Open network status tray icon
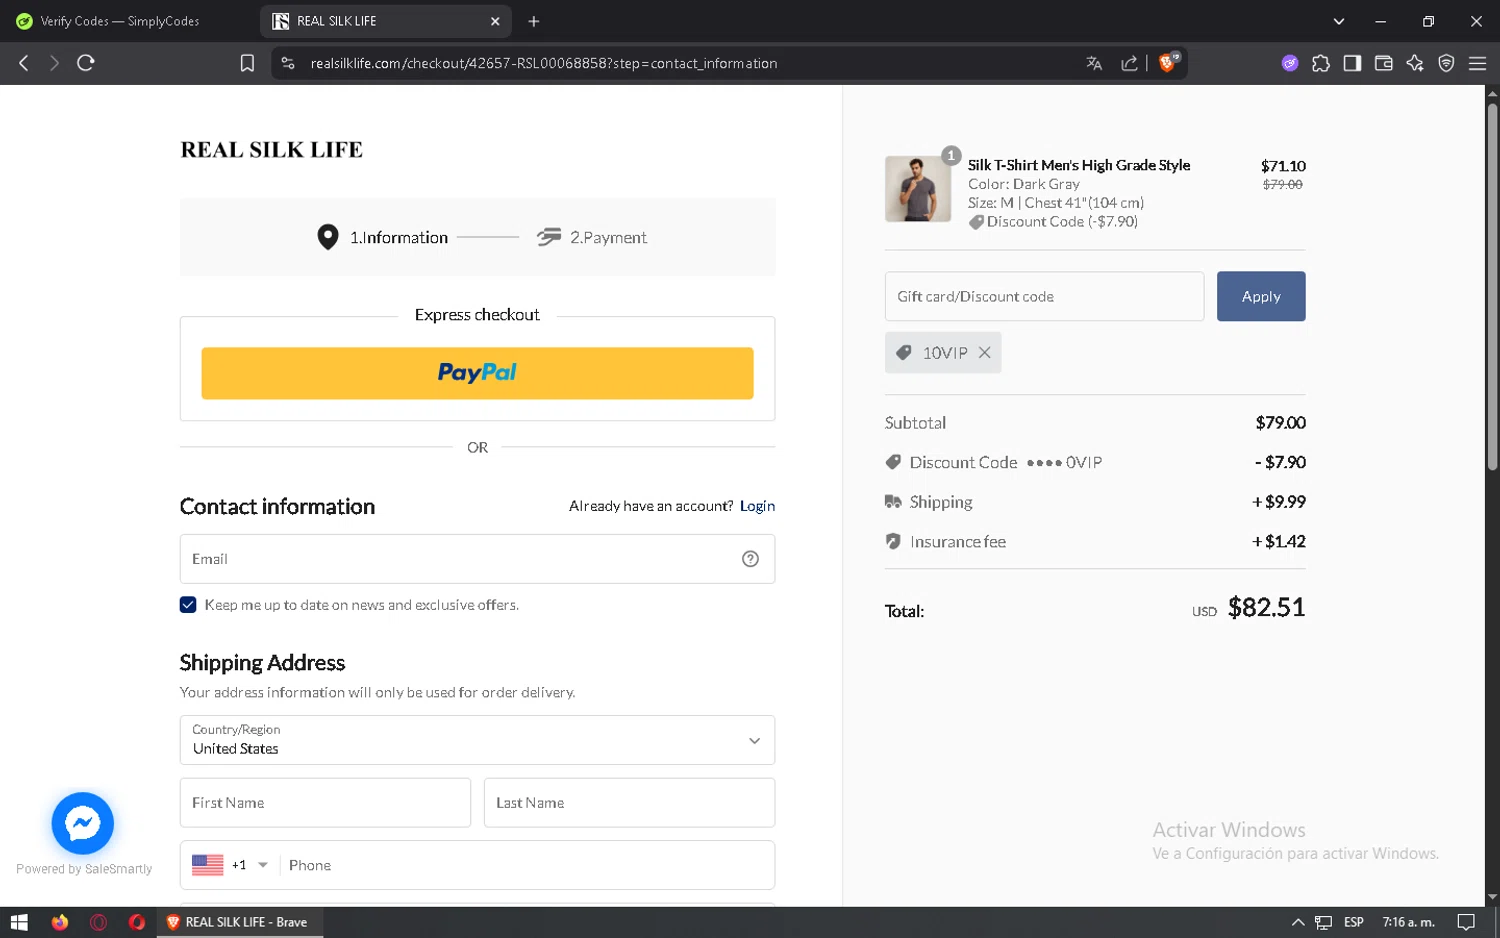The height and width of the screenshot is (938, 1500). tap(1323, 922)
